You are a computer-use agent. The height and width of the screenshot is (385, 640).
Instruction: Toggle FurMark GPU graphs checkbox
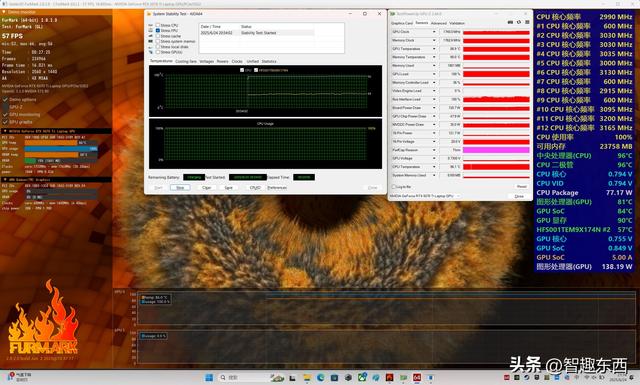coord(5,122)
